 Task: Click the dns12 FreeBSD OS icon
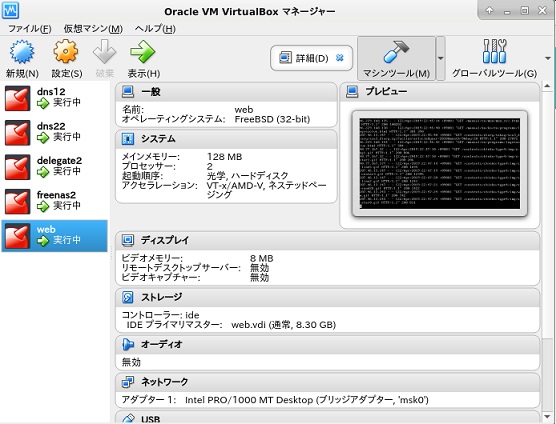click(x=17, y=98)
